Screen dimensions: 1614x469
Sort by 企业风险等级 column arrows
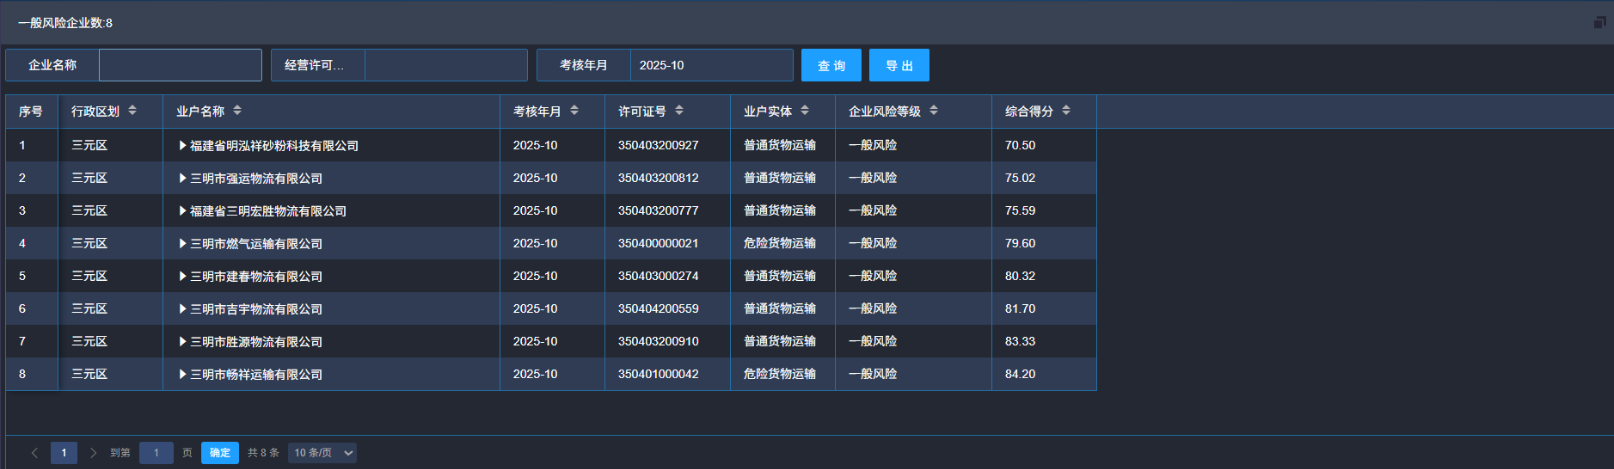pyautogui.click(x=934, y=111)
